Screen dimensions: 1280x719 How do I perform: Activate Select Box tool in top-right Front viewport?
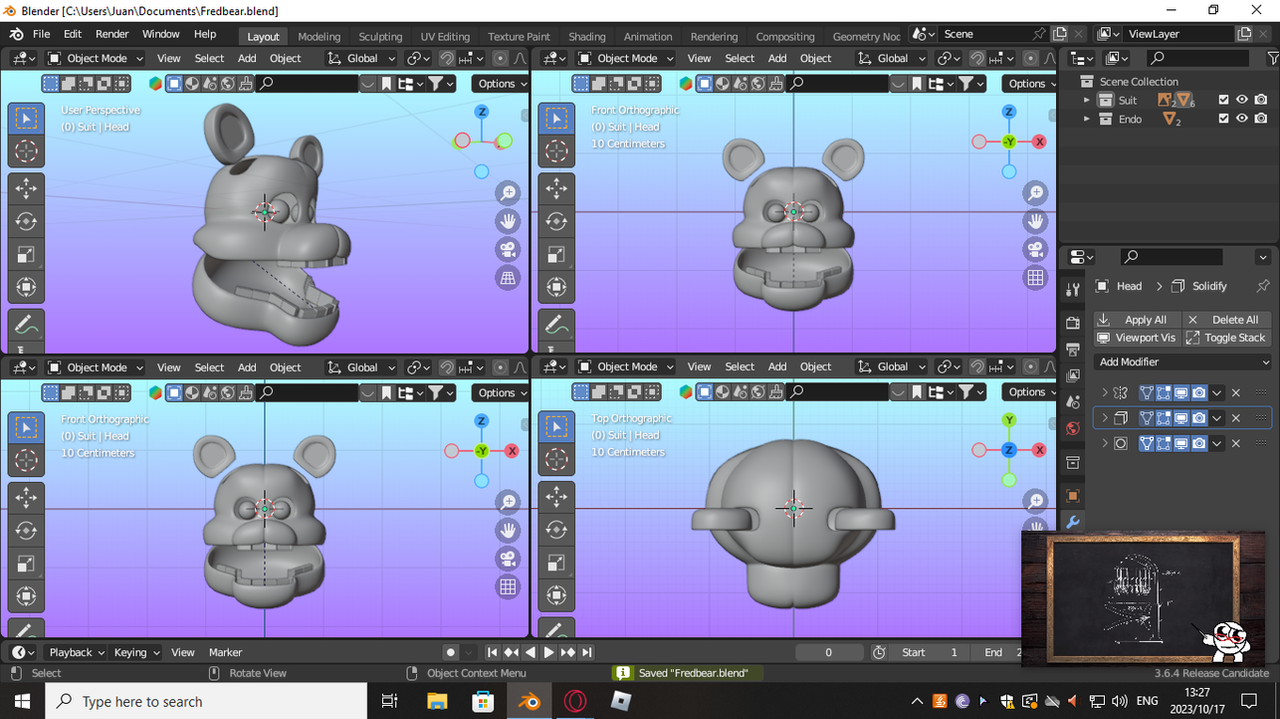pyautogui.click(x=556, y=119)
